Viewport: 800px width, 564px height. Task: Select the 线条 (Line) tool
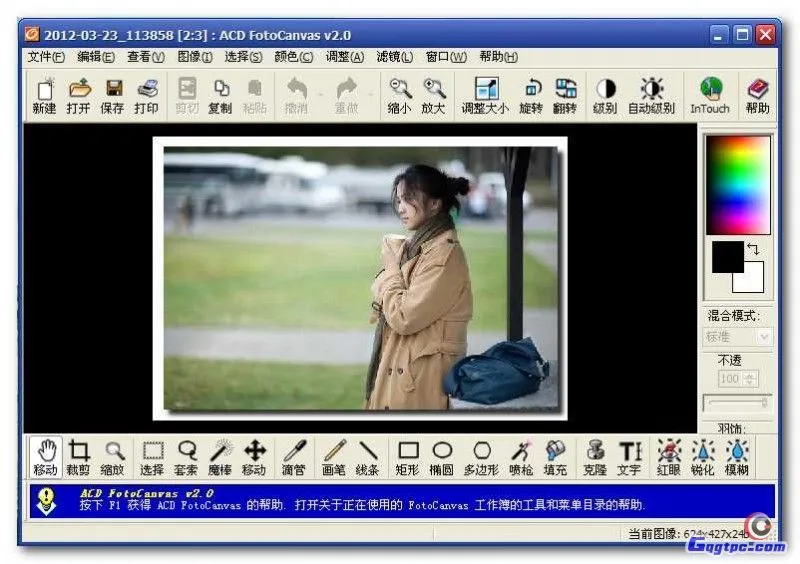click(x=367, y=457)
